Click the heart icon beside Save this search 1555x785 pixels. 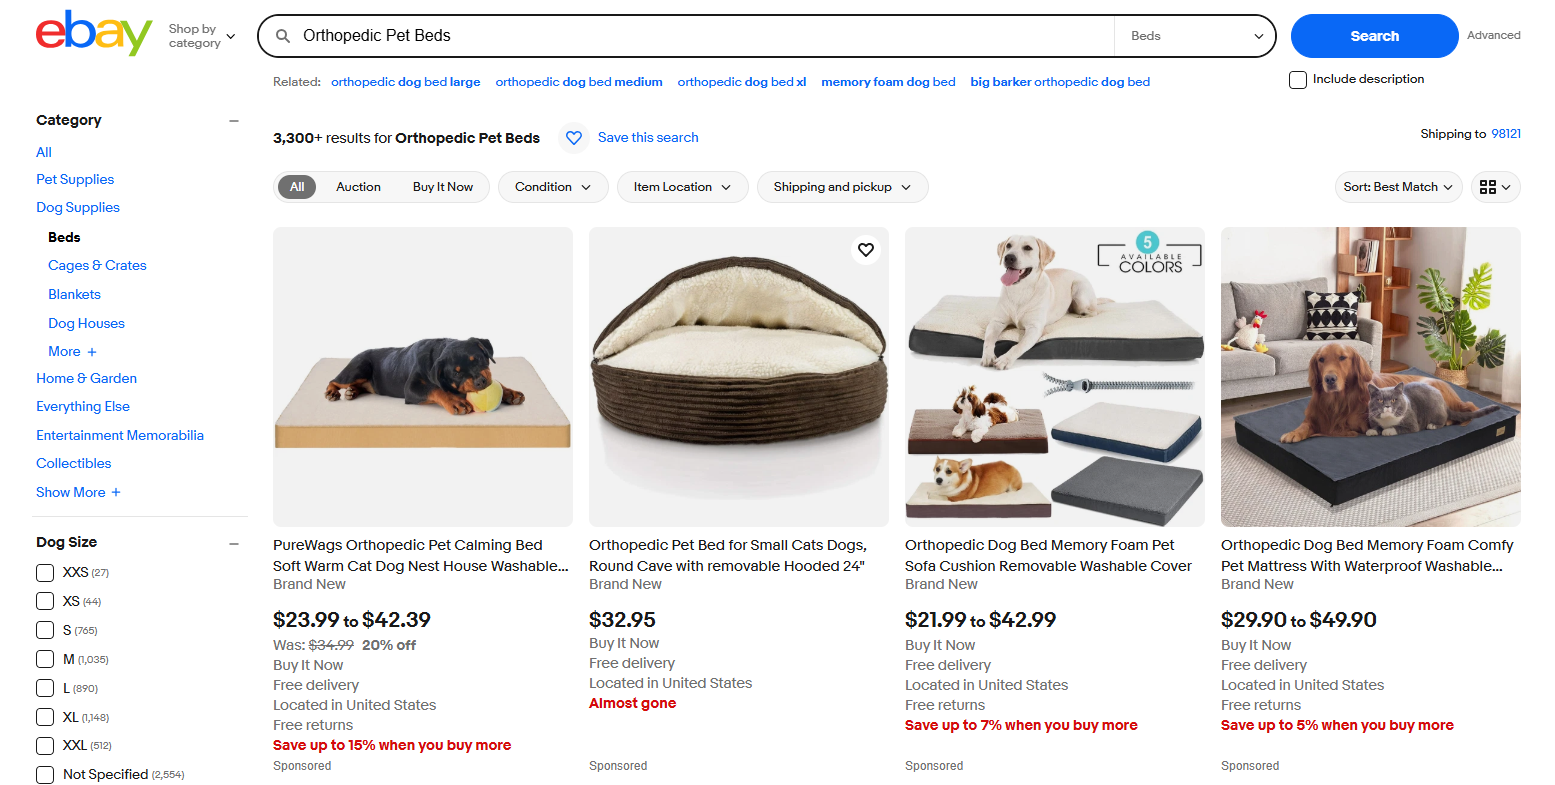click(573, 137)
